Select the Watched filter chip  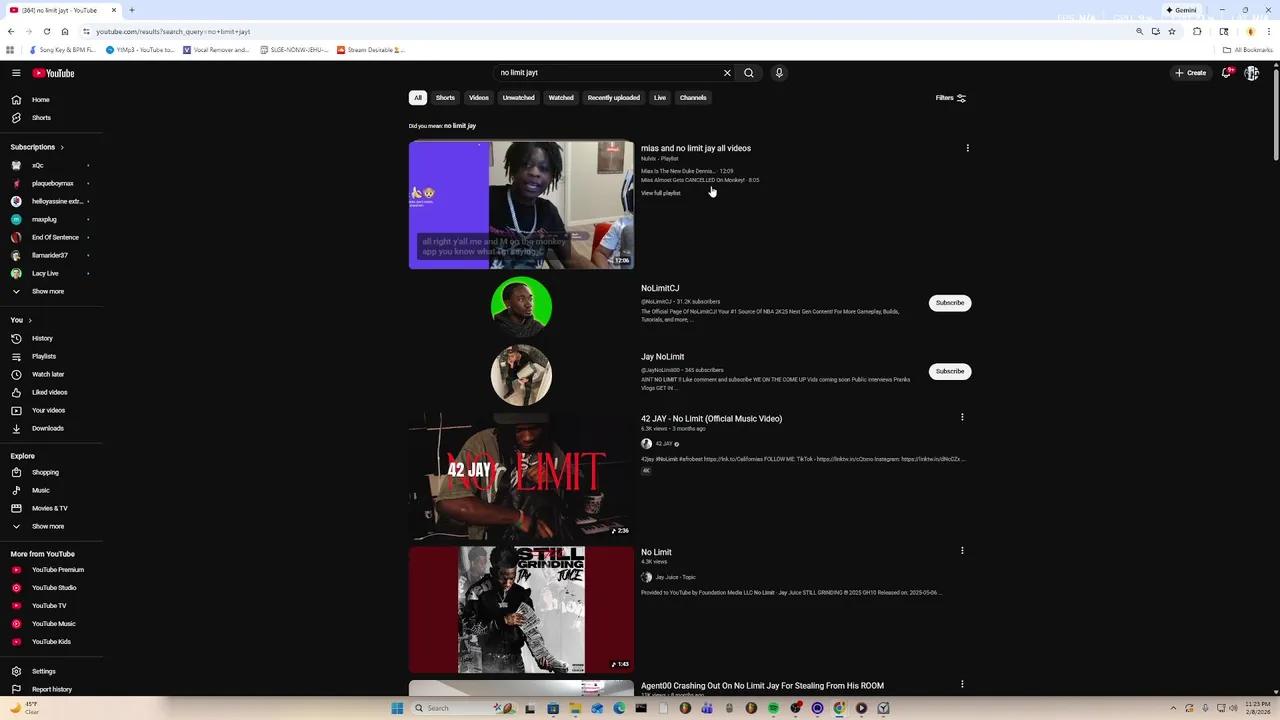point(561,98)
